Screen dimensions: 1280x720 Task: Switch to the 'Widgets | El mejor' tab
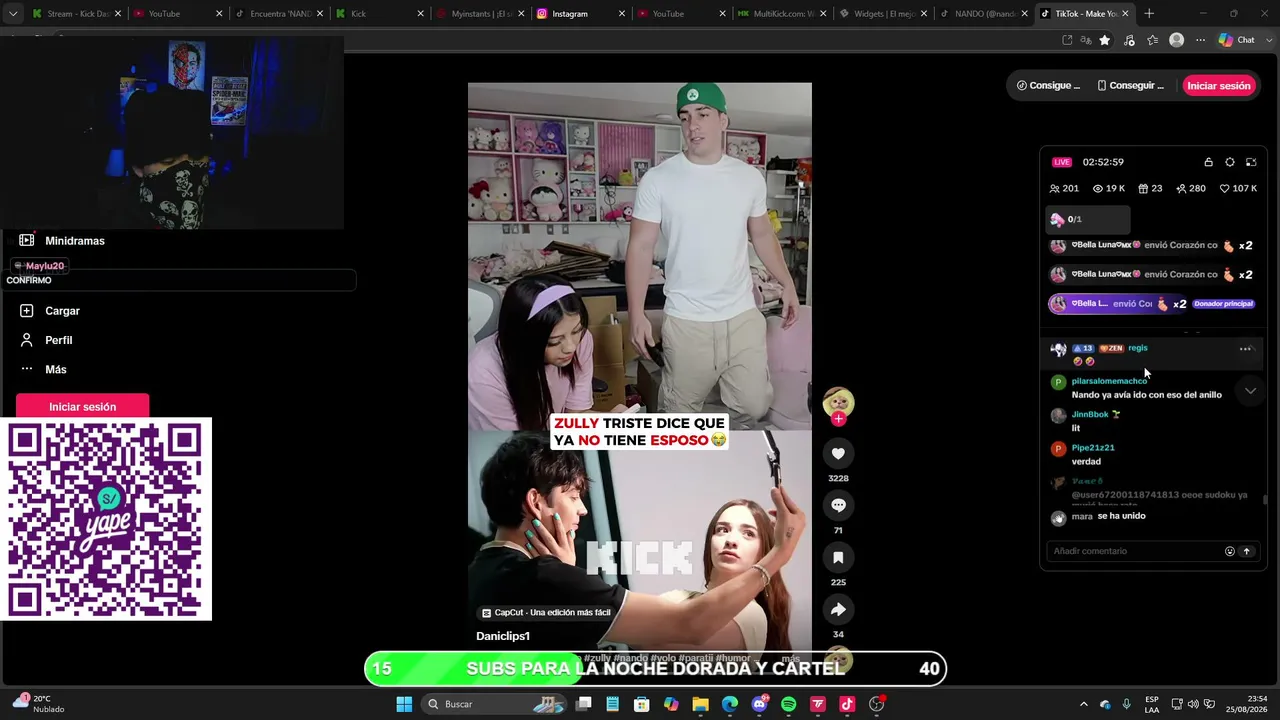tap(883, 14)
